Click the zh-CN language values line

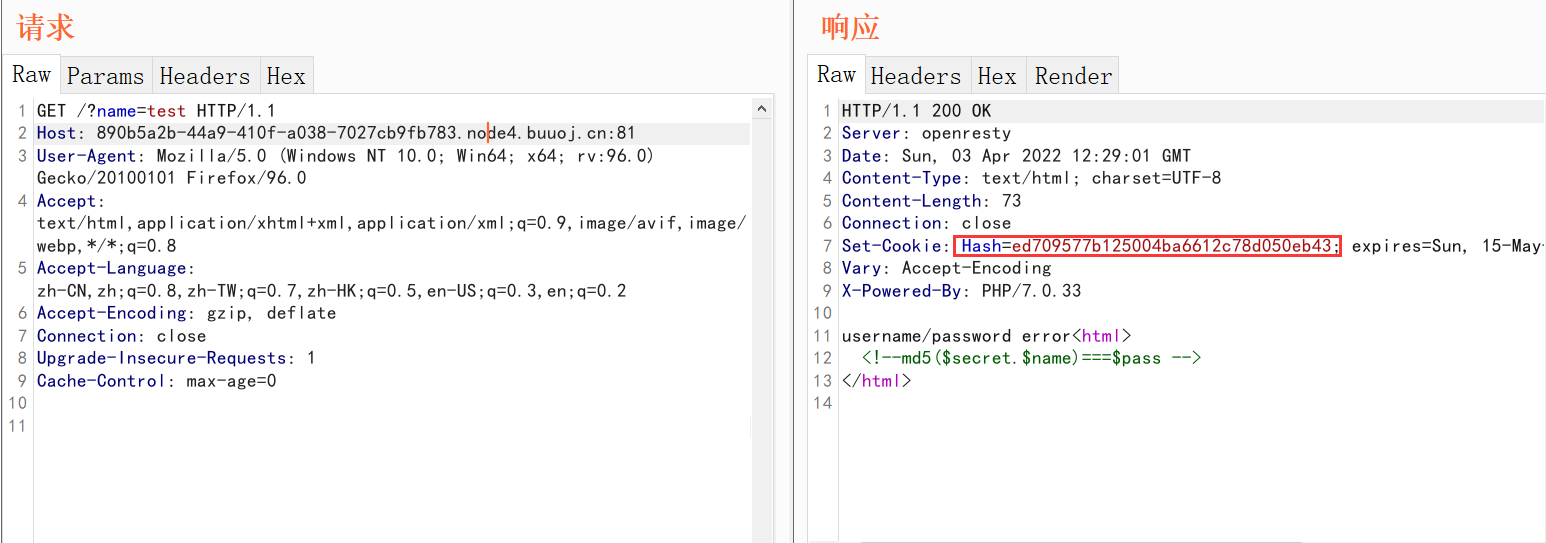click(331, 291)
